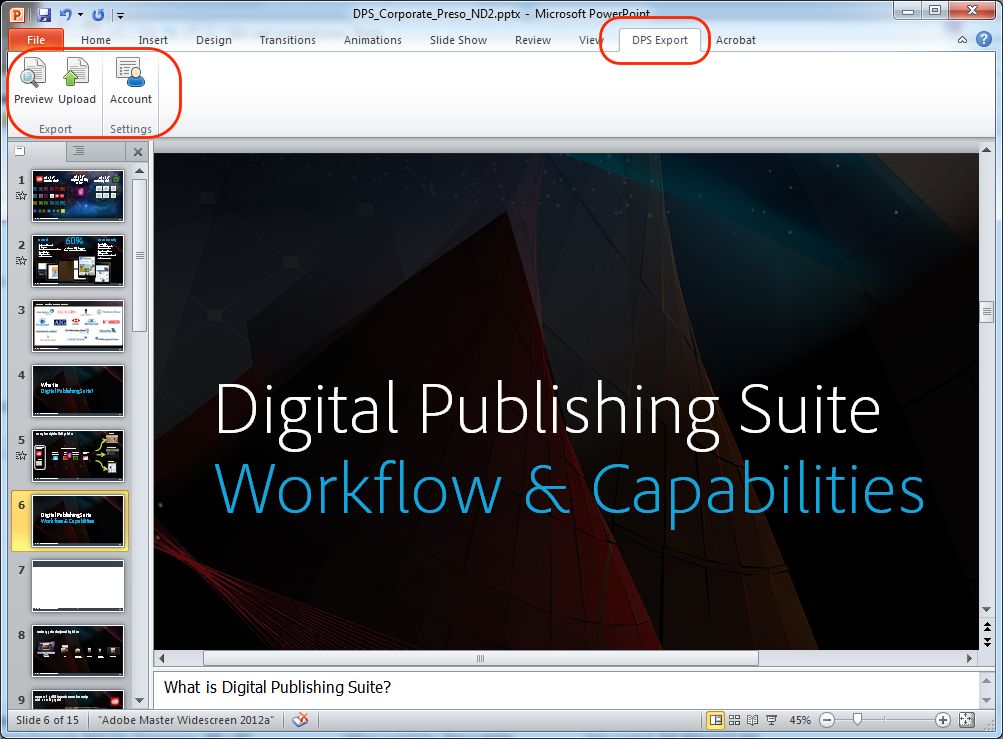Select the DPS Export tab
1003x739 pixels.
tap(659, 40)
